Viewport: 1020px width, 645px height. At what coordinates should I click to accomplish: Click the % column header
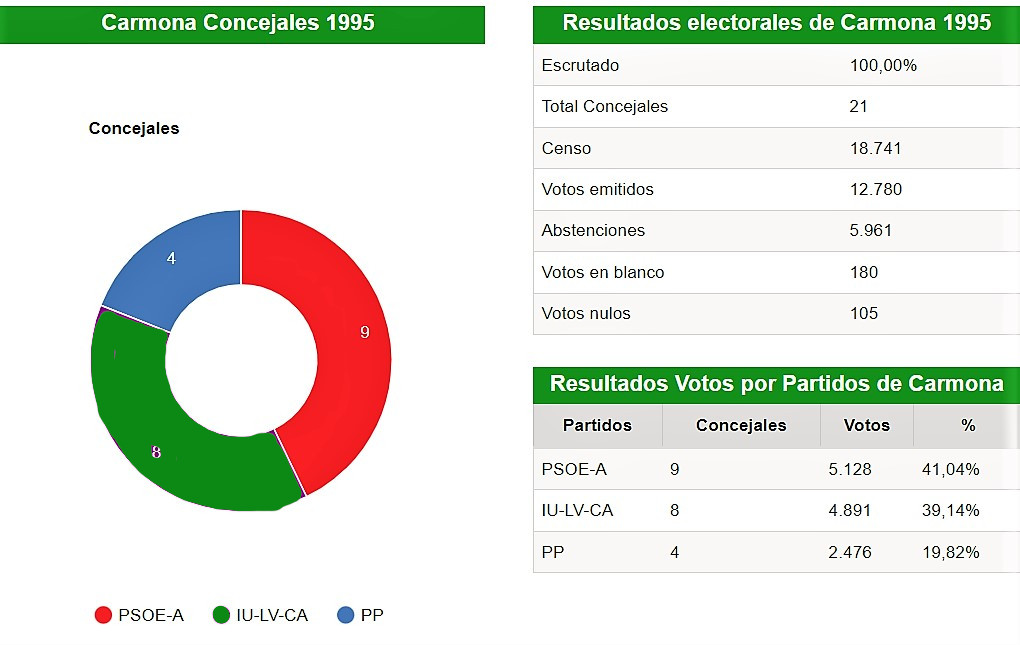(x=967, y=425)
